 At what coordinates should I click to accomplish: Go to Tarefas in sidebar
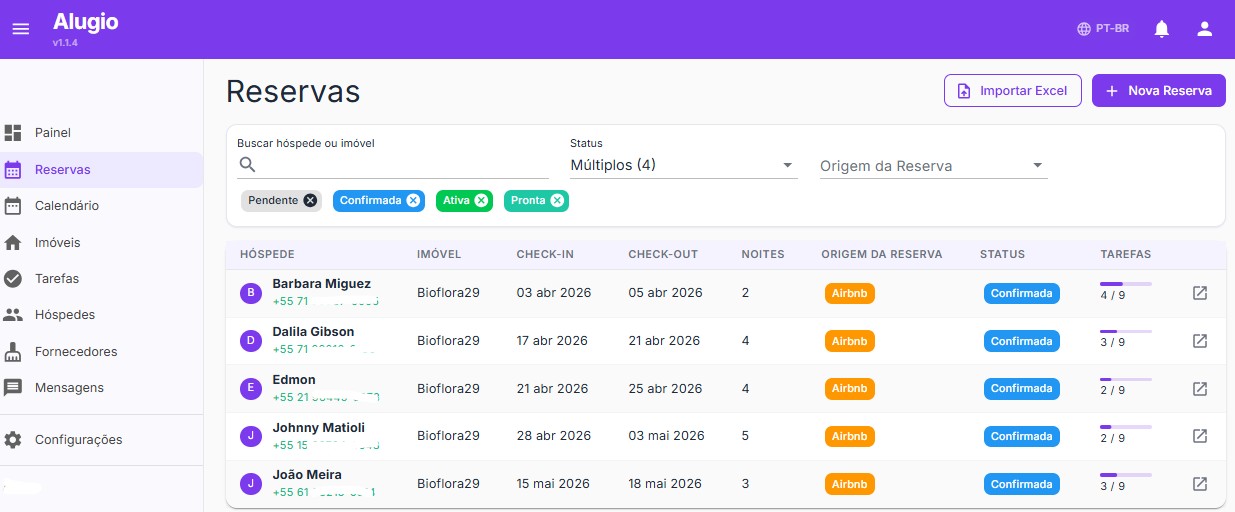tap(102, 279)
